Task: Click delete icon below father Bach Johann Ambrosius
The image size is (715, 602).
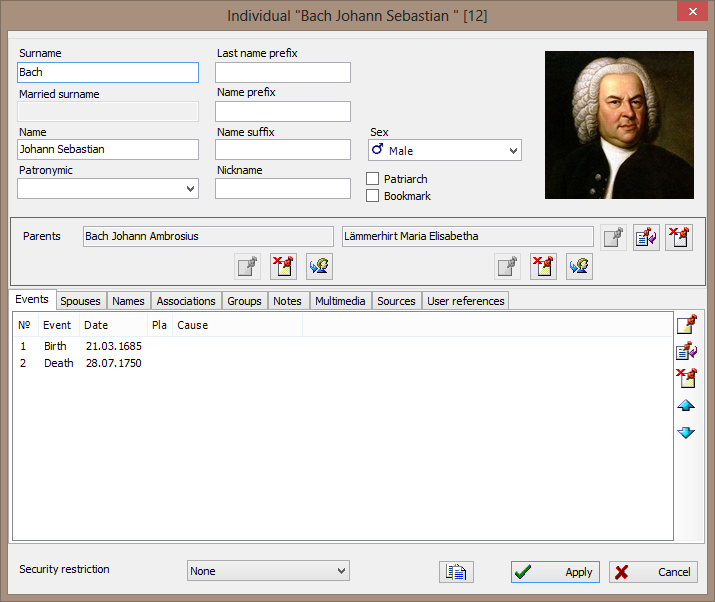Action: coord(283,266)
